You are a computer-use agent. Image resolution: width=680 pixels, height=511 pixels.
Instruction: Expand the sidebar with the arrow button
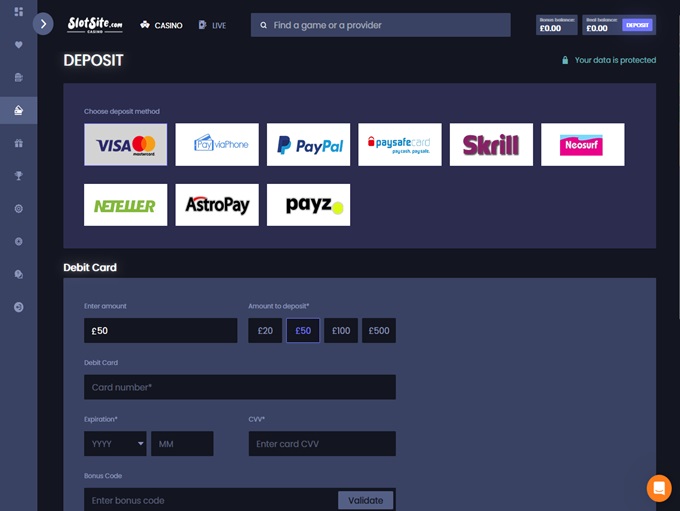(43, 24)
